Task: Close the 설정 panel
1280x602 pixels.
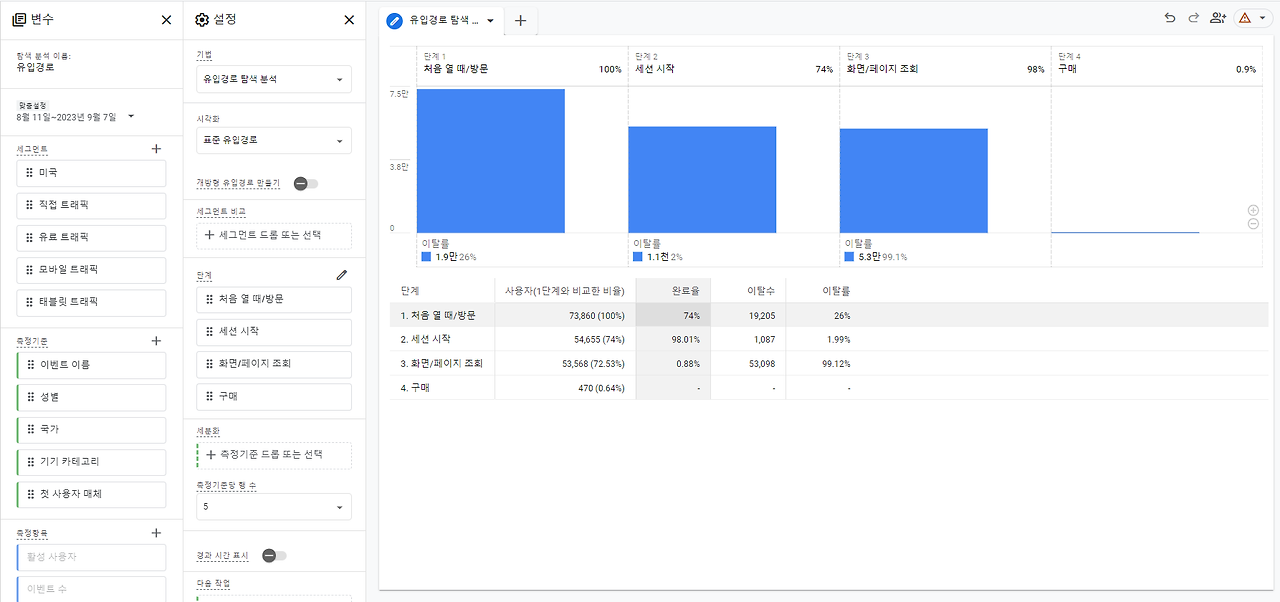Action: (349, 20)
